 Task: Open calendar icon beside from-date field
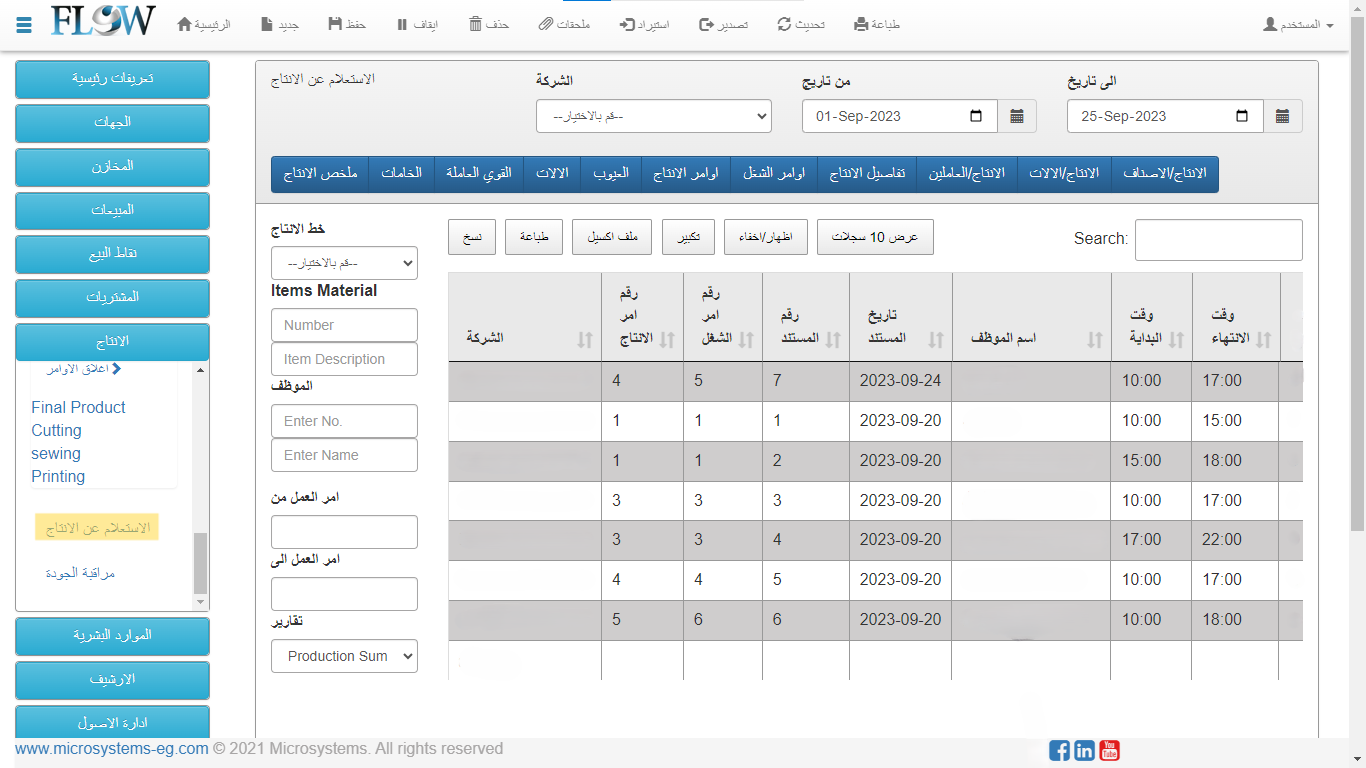click(x=1017, y=116)
